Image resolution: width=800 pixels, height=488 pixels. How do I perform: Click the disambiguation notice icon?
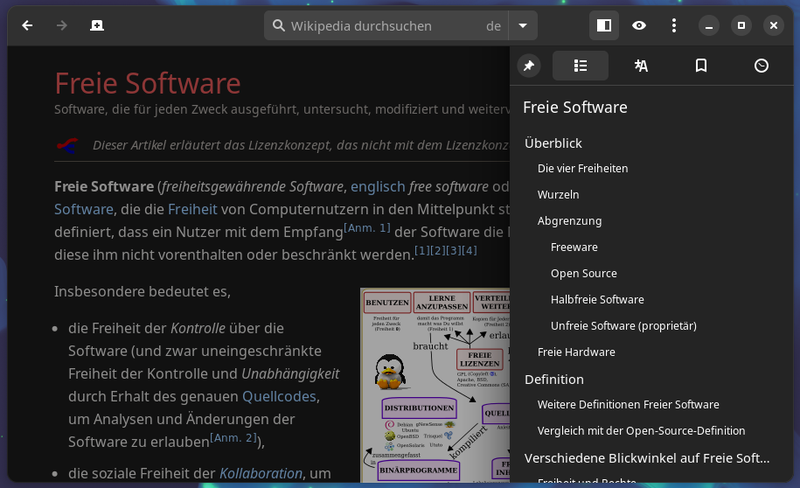click(67, 145)
